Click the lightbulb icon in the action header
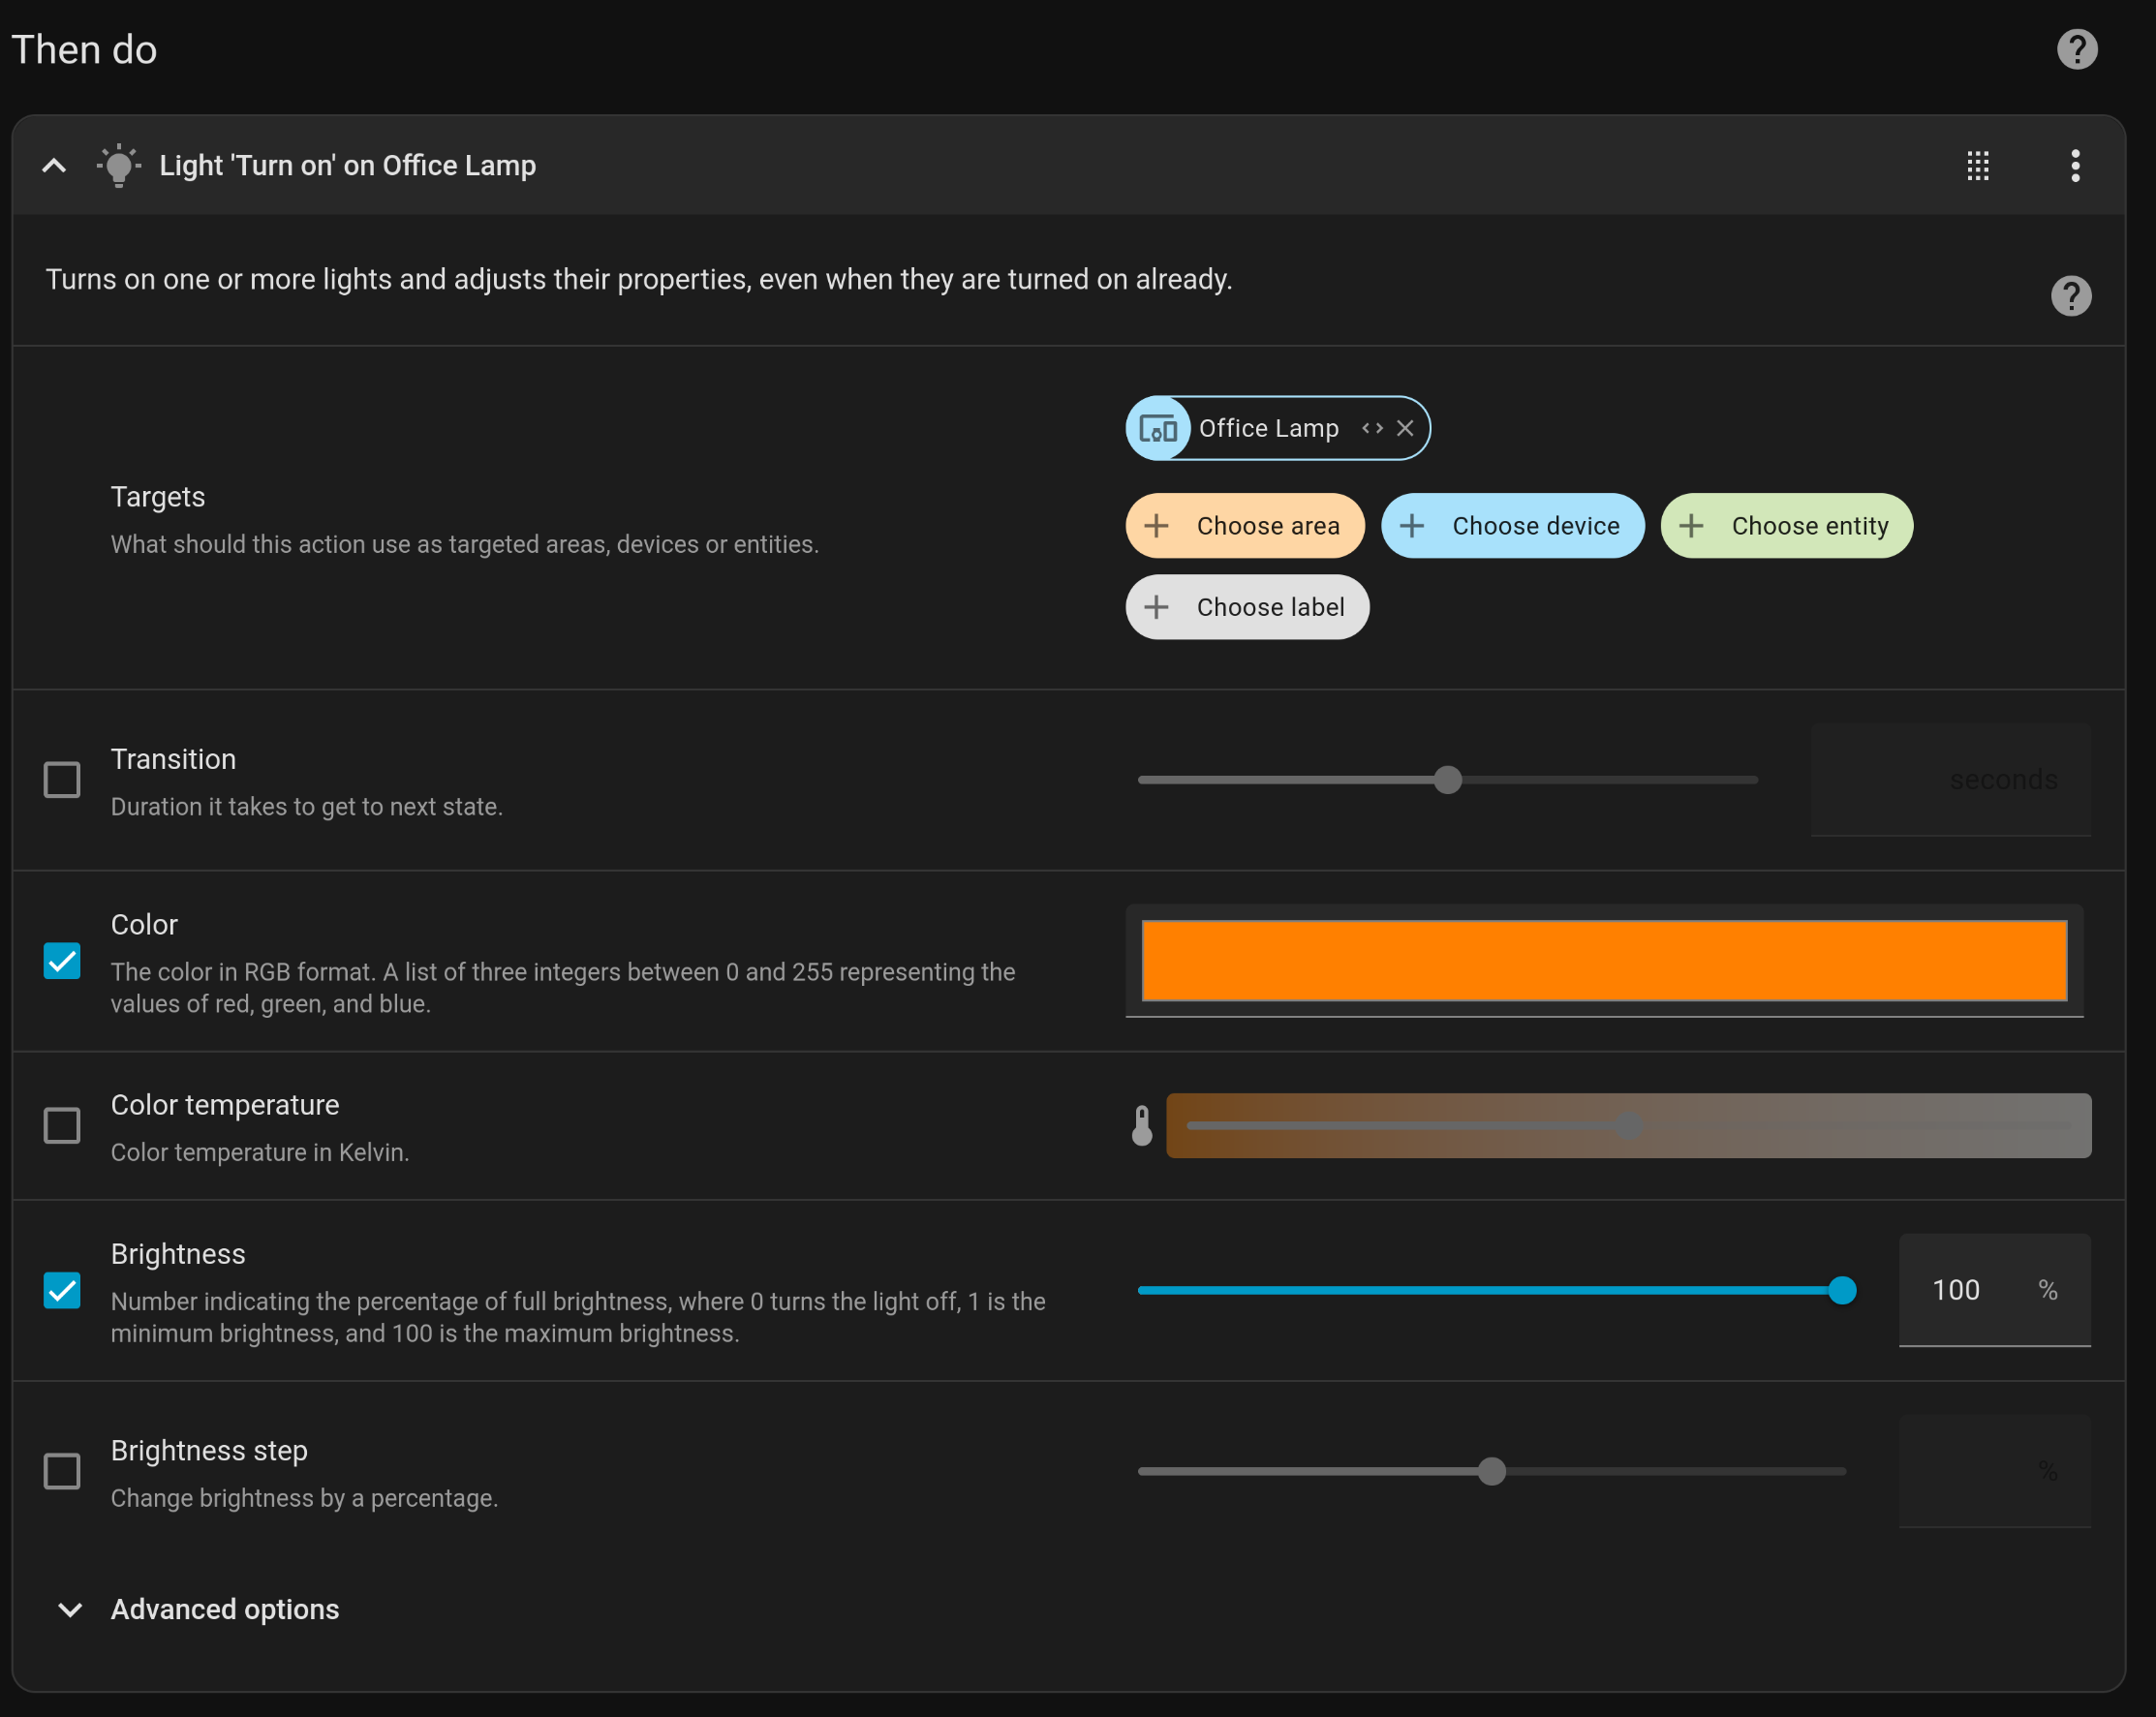 [x=119, y=166]
